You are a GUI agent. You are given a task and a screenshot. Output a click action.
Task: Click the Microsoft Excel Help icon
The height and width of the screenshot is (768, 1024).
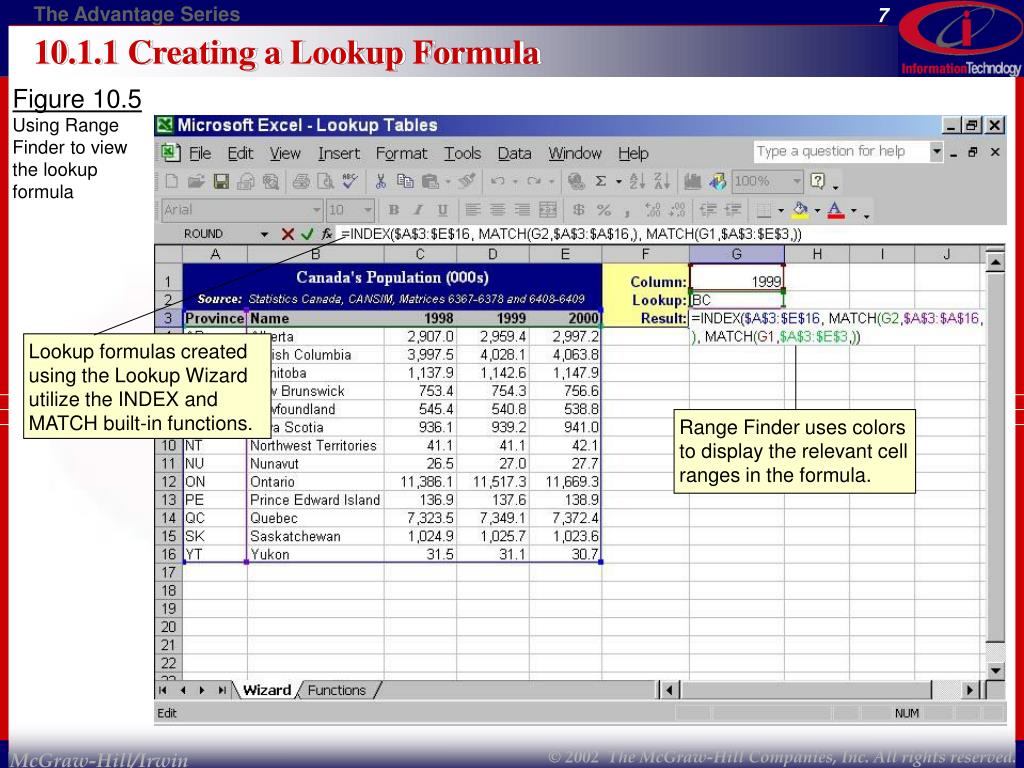click(x=818, y=181)
